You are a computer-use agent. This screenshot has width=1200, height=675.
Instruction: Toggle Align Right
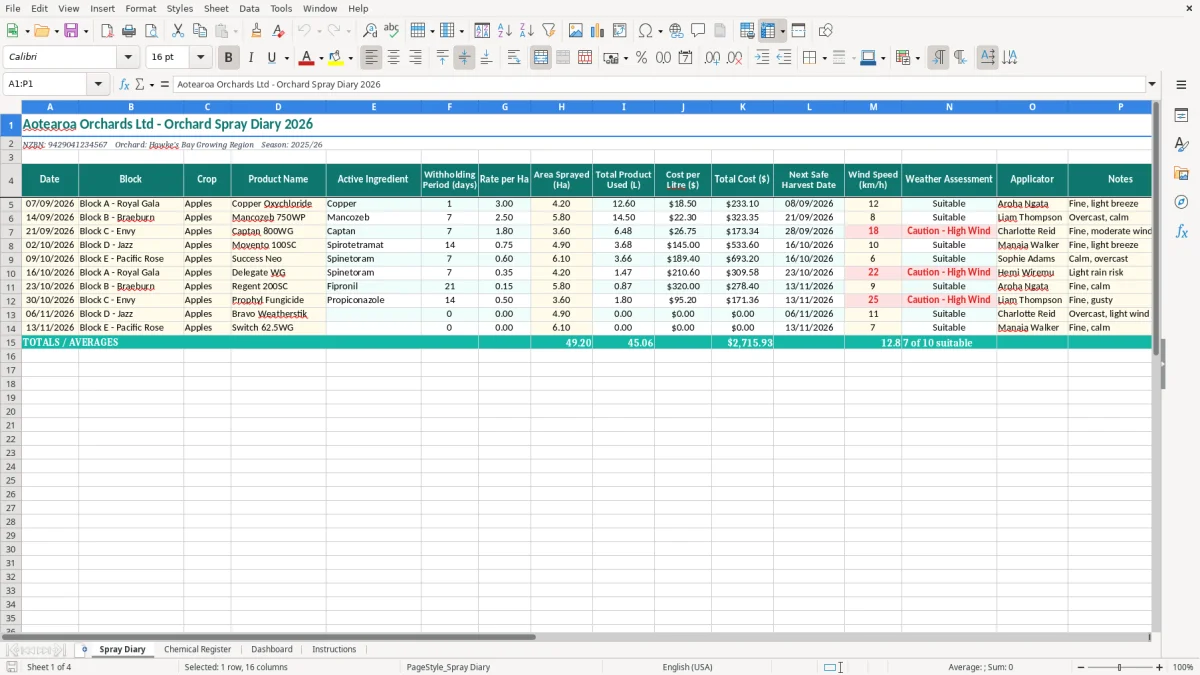pyautogui.click(x=415, y=58)
